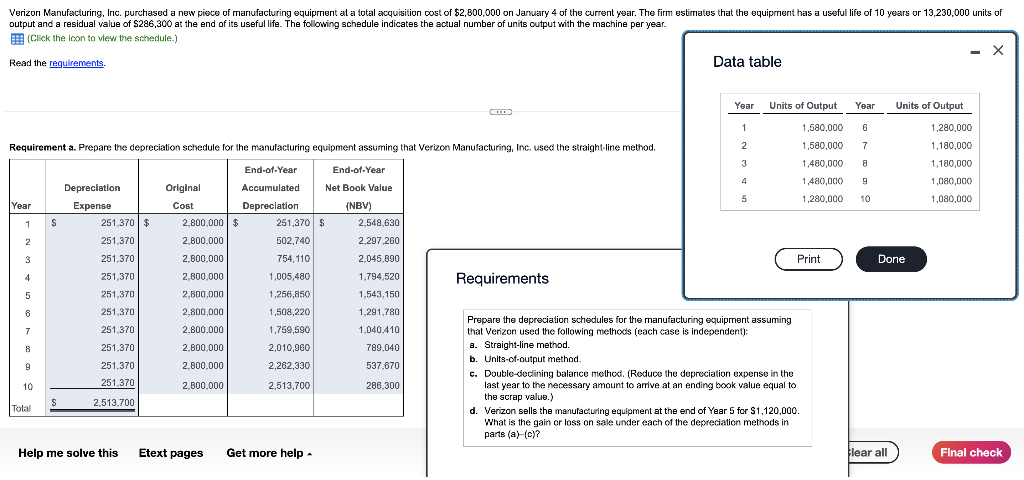1024x480 pixels.
Task: Click requirement d. about selling equipment
Action: [633, 421]
